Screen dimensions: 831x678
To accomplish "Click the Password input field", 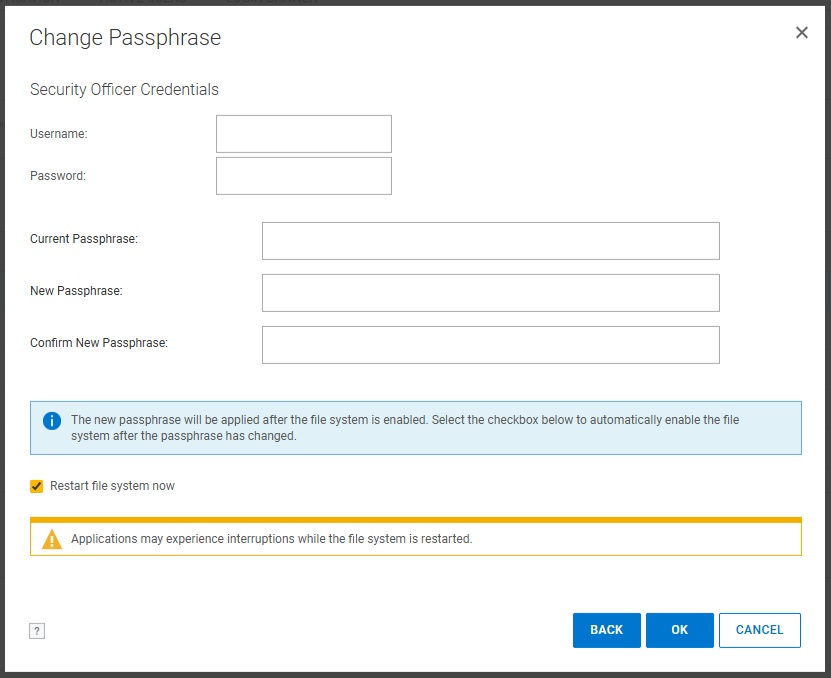I will click(303, 175).
